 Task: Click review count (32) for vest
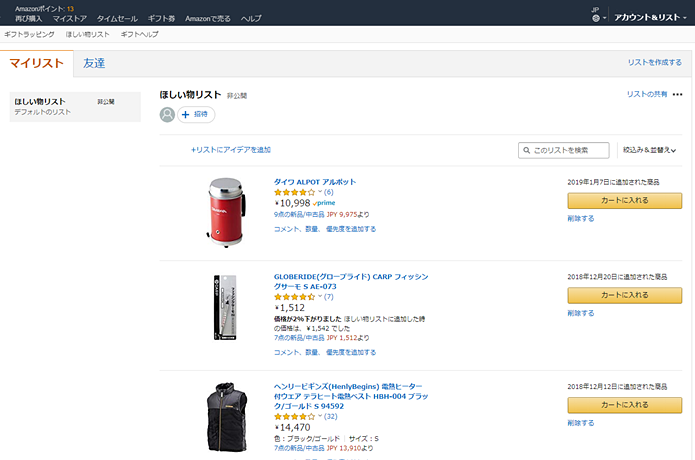click(x=331, y=417)
